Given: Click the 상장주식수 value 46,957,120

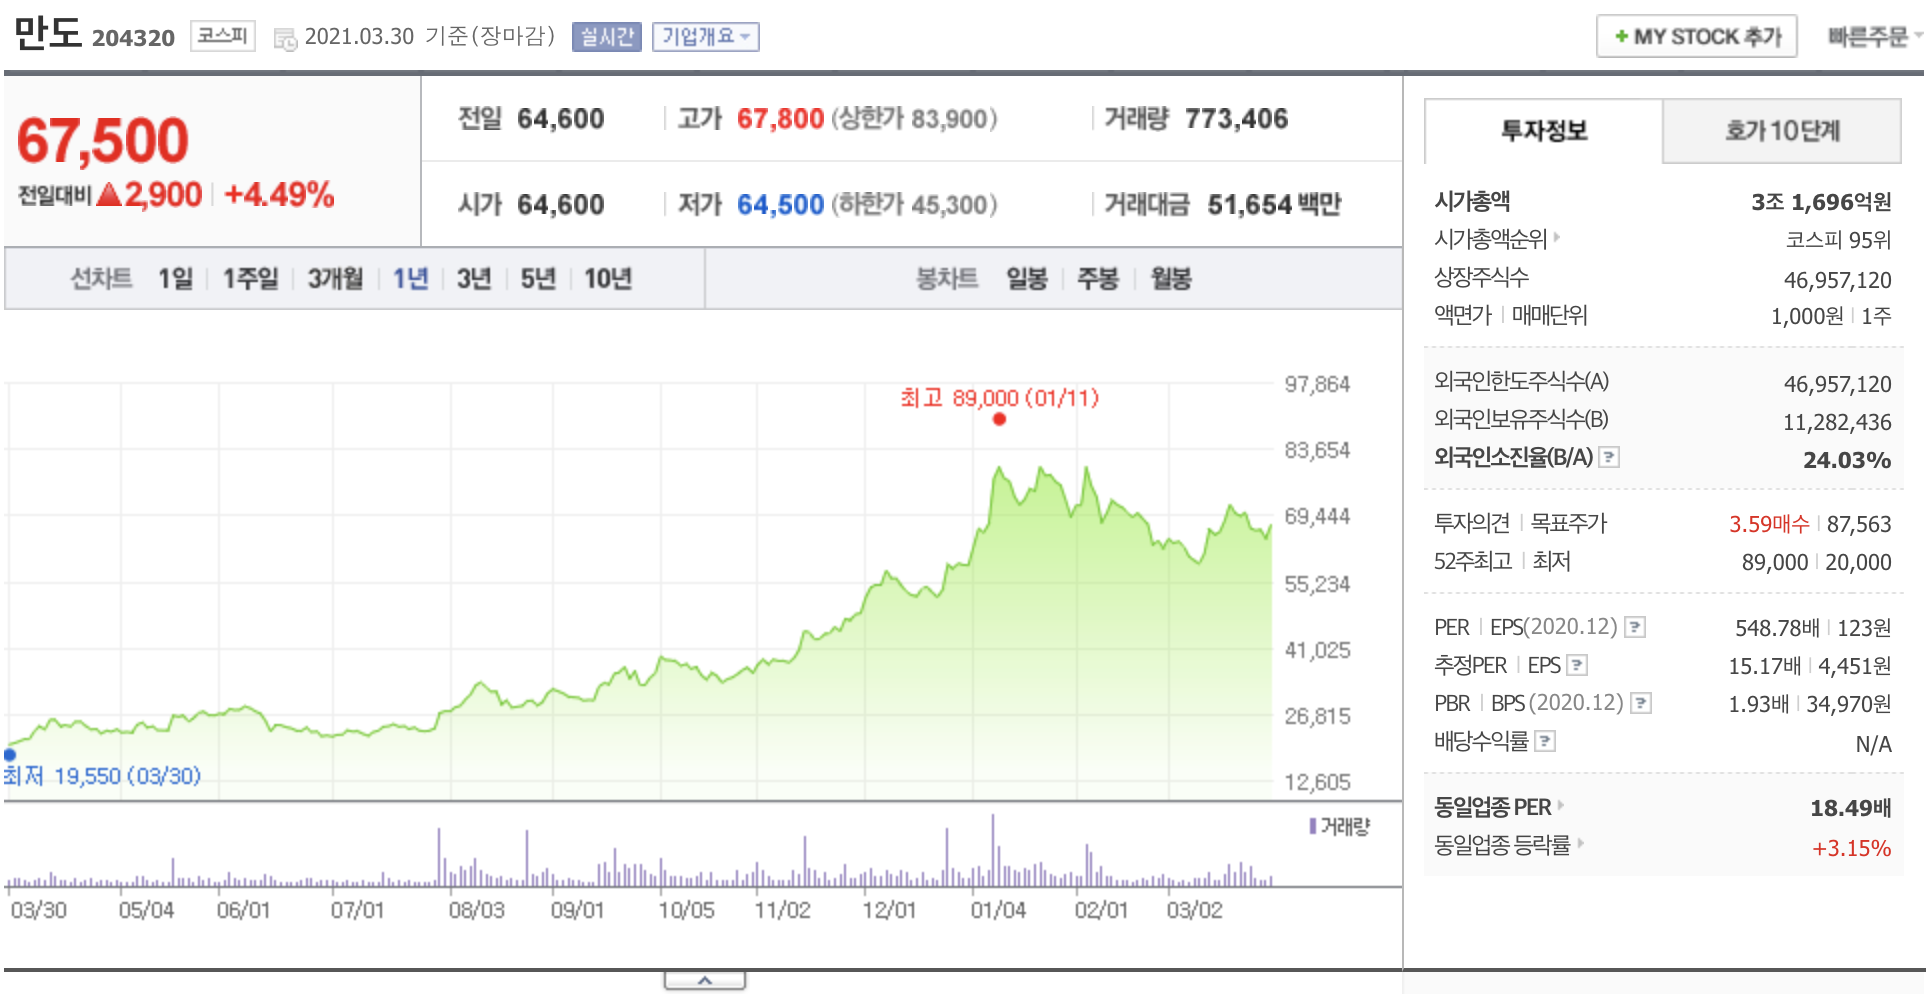Looking at the screenshot, I should [1837, 280].
